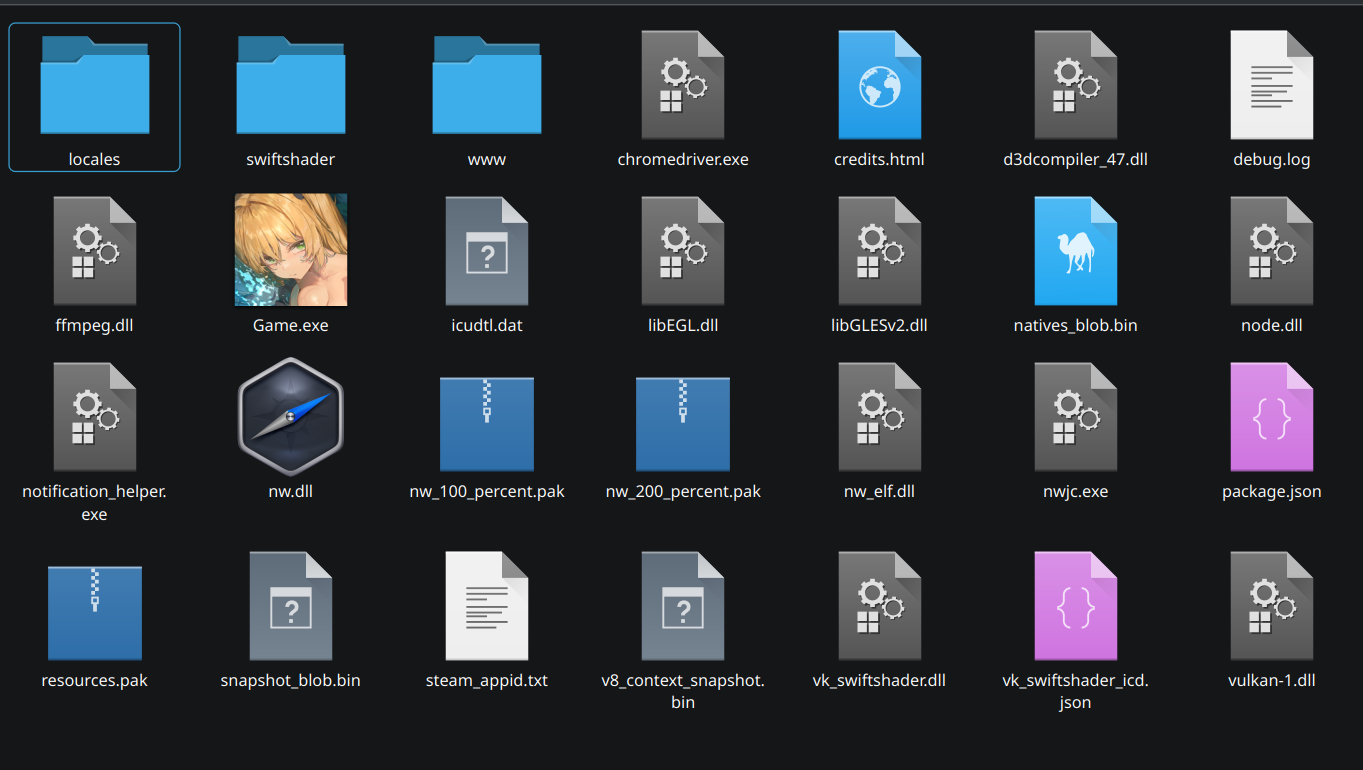Viewport: 1363px width, 770px height.
Task: Click the icudtl.dat unknown-file icon
Action: click(487, 251)
